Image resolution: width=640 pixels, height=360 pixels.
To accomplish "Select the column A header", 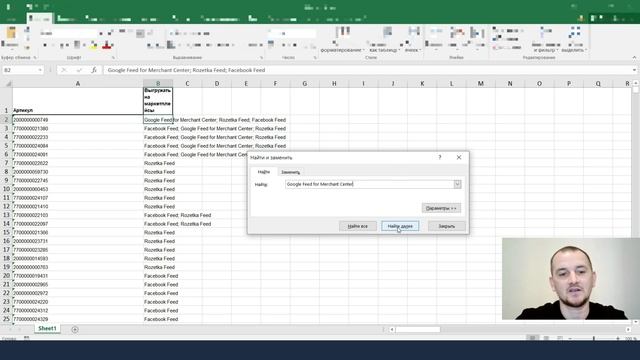I will pyautogui.click(x=78, y=84).
